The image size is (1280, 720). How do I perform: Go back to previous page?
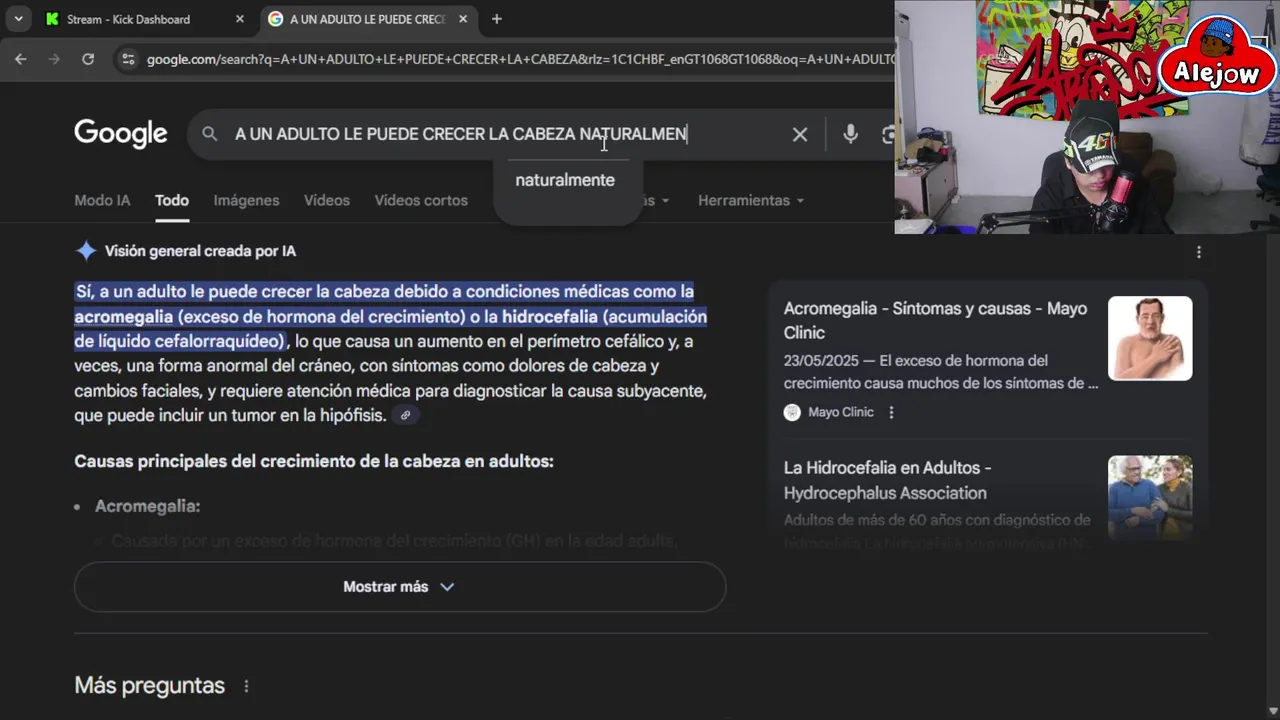[x=21, y=59]
